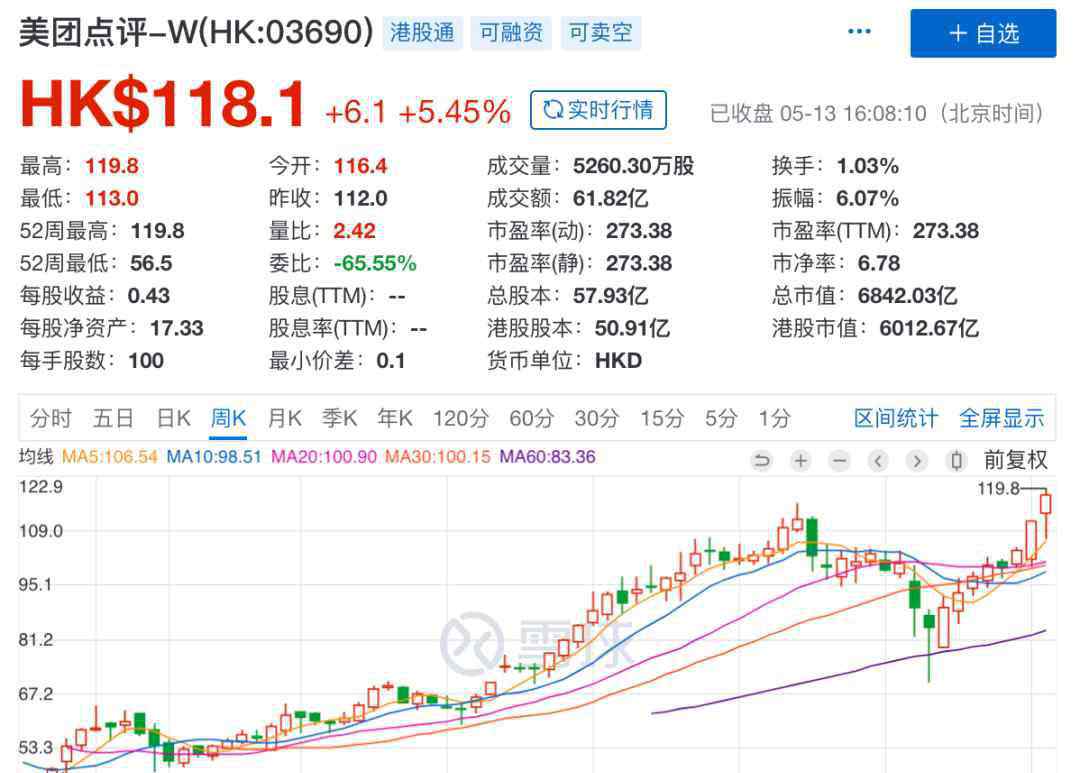Viewport: 1080px width, 773px height.
Task: Open 区间统计 range statistics
Action: click(896, 418)
